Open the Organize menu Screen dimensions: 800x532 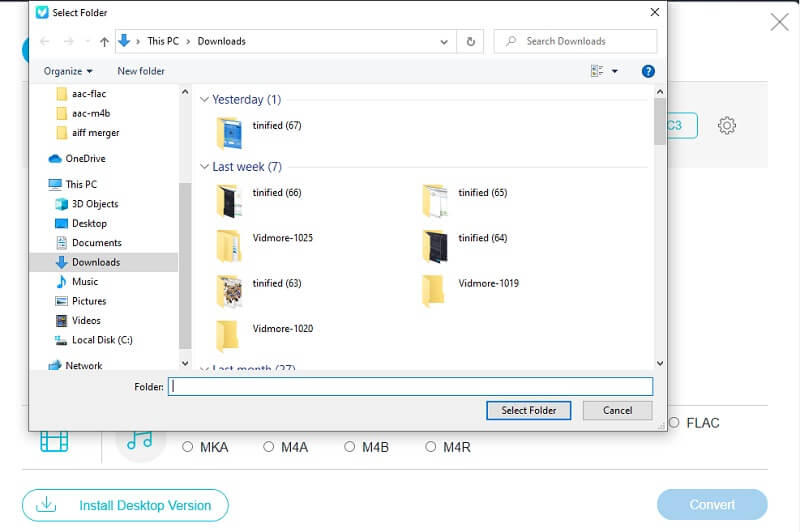pos(68,71)
